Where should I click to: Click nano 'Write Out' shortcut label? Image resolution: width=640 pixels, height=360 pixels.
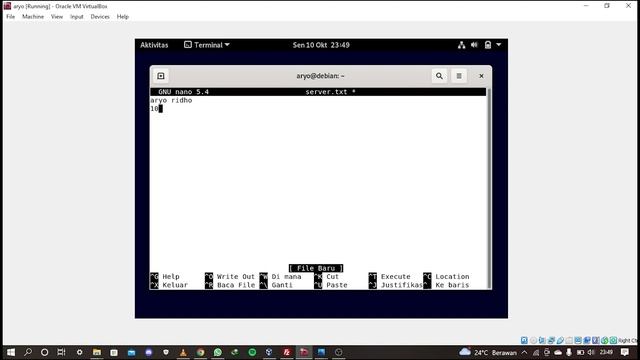[x=236, y=277]
